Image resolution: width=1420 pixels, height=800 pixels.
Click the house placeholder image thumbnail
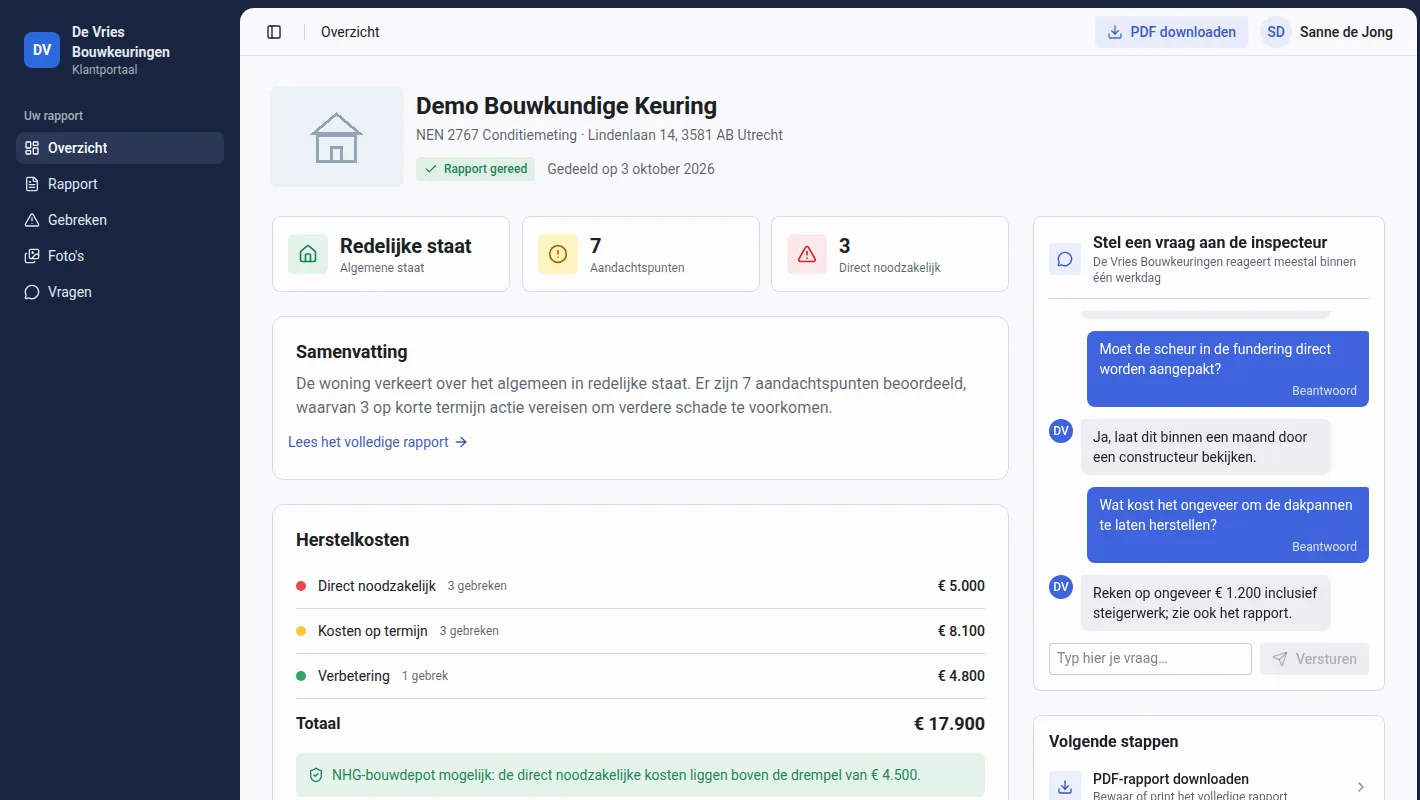(x=337, y=136)
